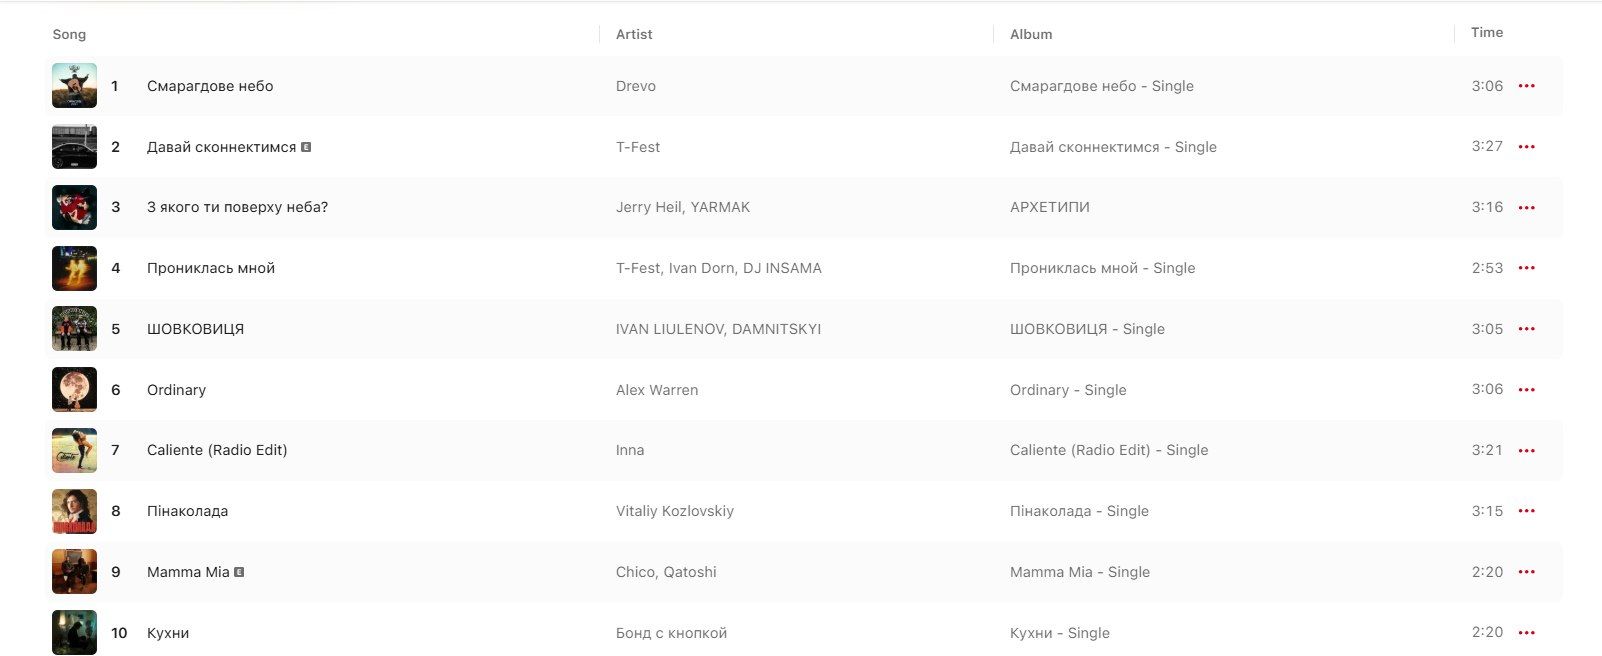The width and height of the screenshot is (1602, 656).
Task: Open Vitaliy Kozlovskiy artist page
Action: pos(675,511)
